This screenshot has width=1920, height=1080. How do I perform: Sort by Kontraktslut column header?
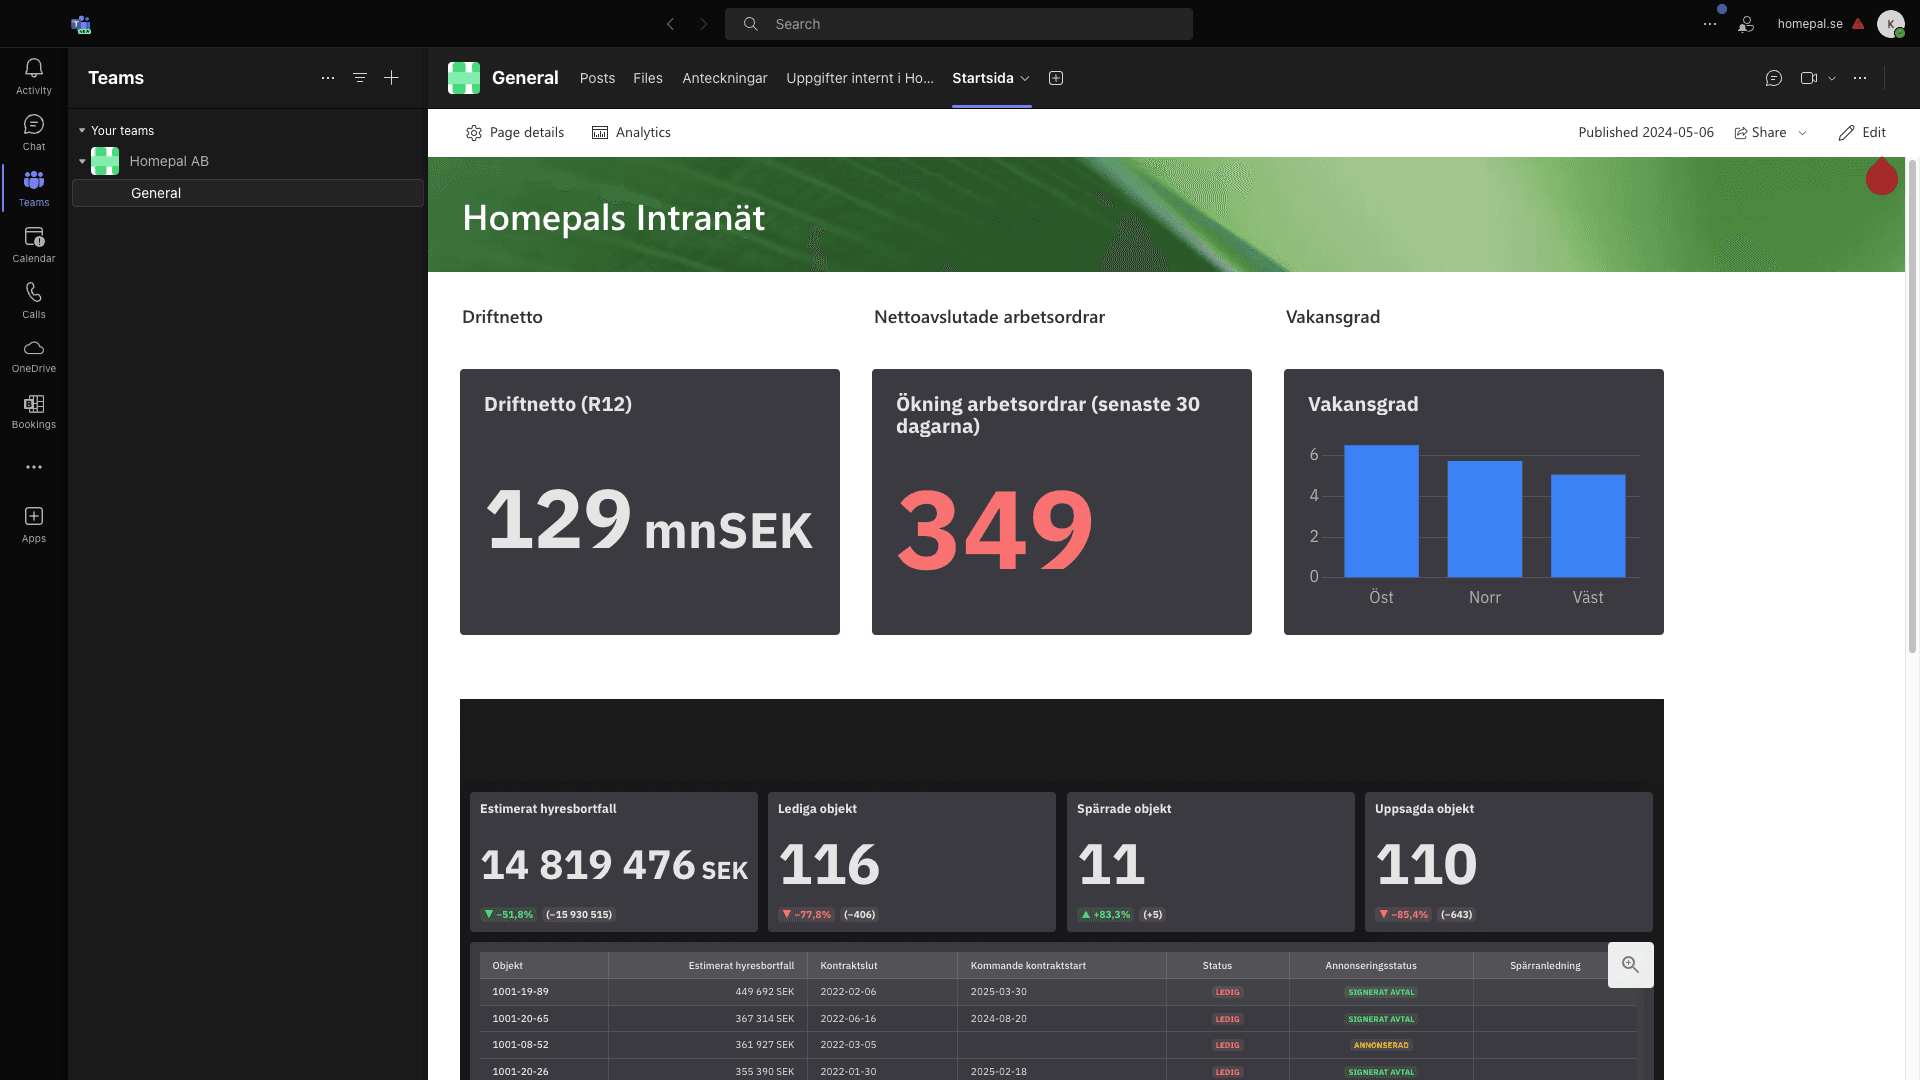[x=883, y=966]
